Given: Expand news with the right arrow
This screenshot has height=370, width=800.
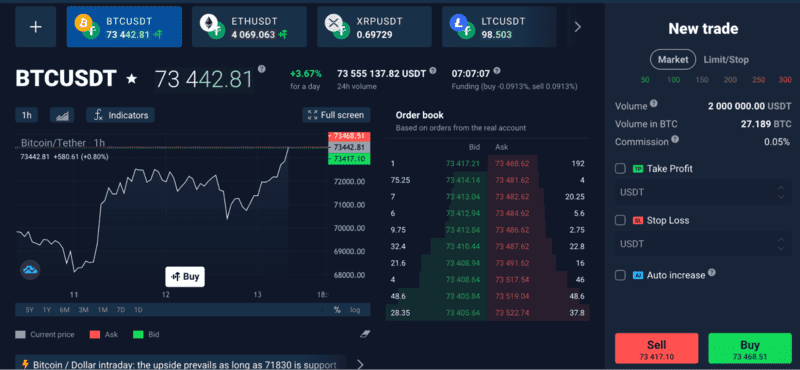Looking at the screenshot, I should click(361, 364).
